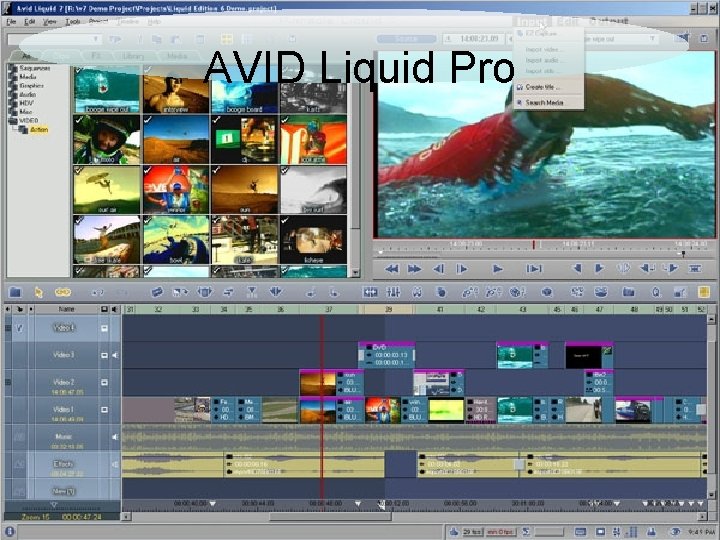Screen dimensions: 720x540
Task: Click the sunset clip on Video 2 track
Action: tap(332, 384)
